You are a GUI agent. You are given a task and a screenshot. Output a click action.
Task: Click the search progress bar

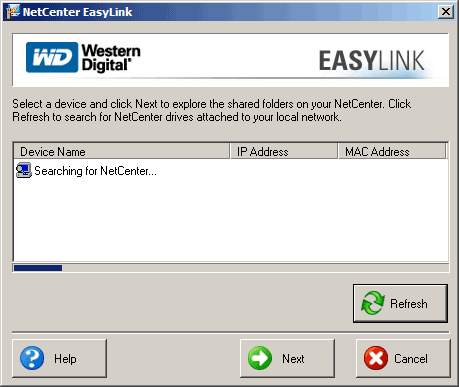(x=231, y=268)
